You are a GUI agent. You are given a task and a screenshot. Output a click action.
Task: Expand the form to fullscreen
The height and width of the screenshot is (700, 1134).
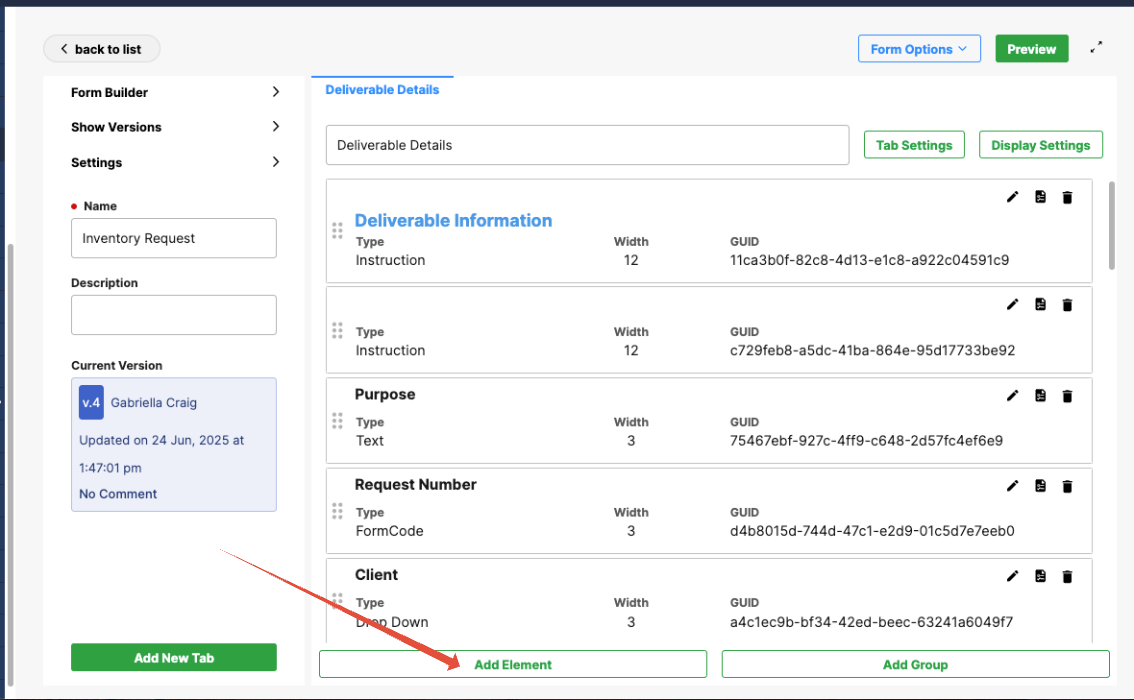click(x=1096, y=48)
